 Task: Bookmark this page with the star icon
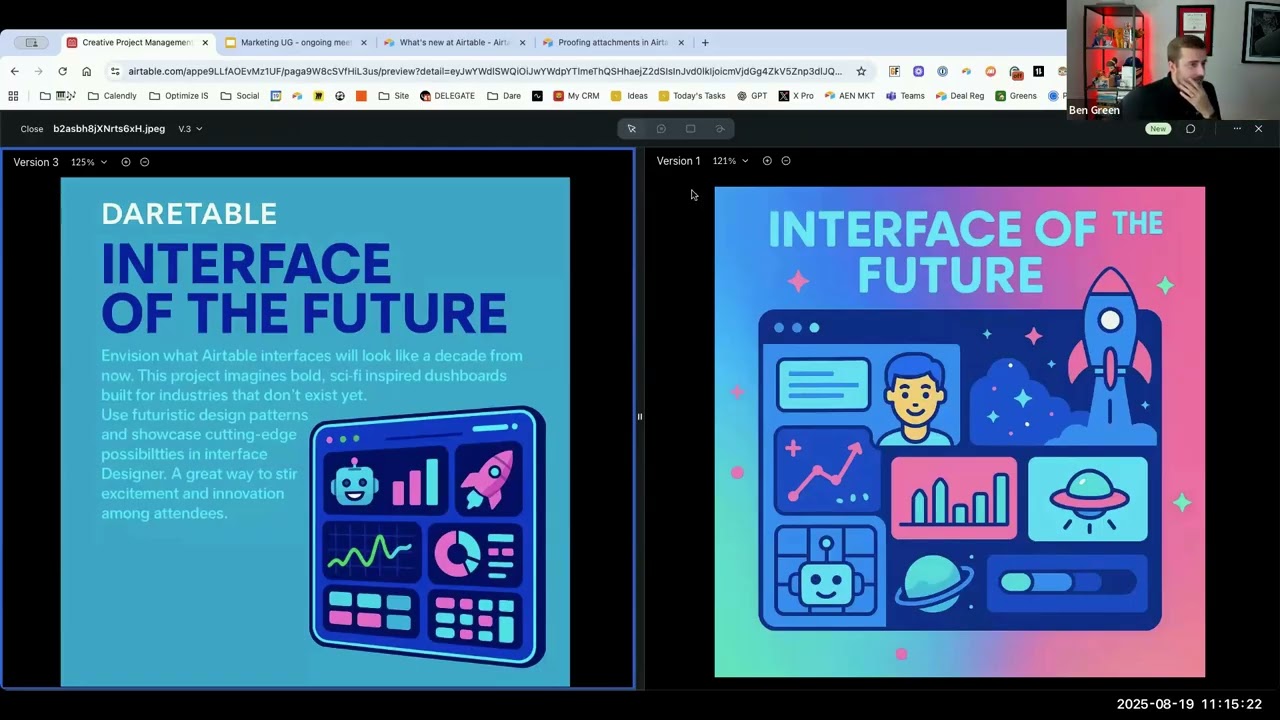coord(861,71)
